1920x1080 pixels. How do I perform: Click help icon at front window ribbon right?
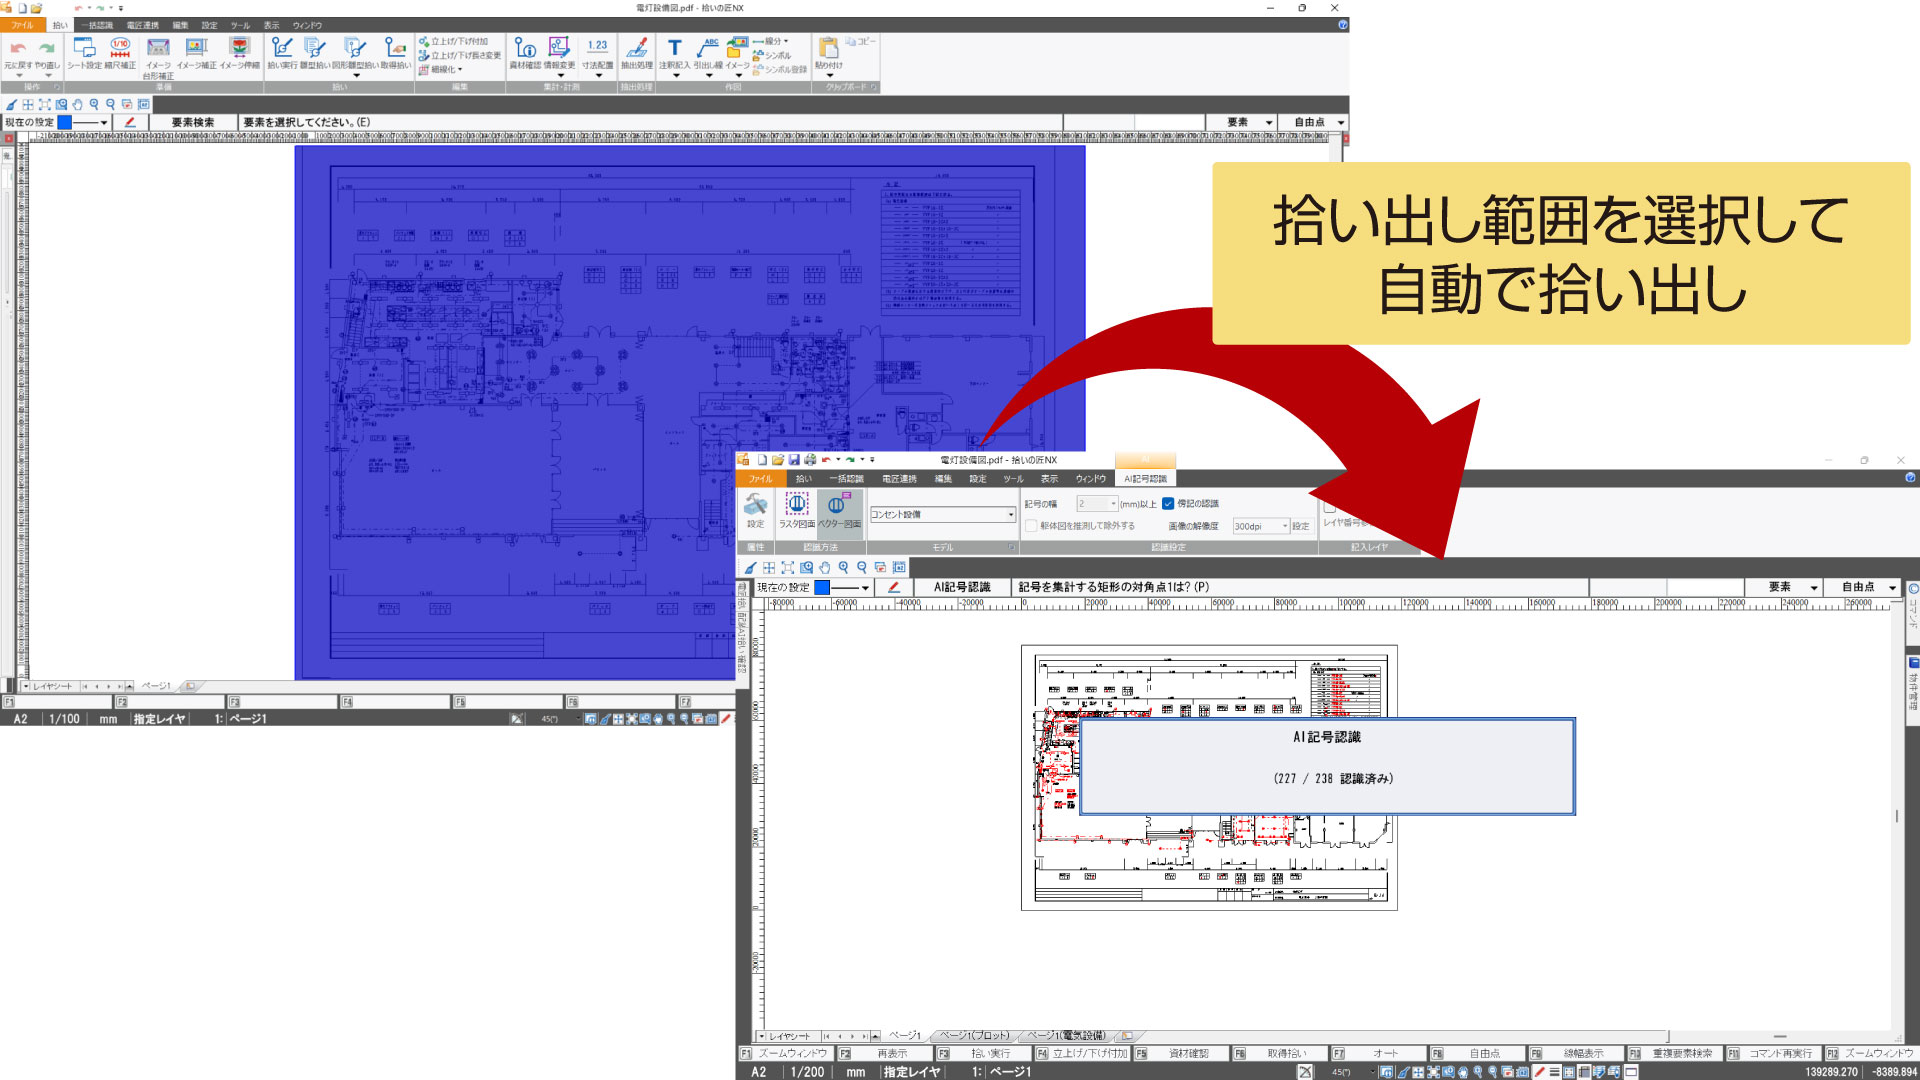click(1911, 478)
